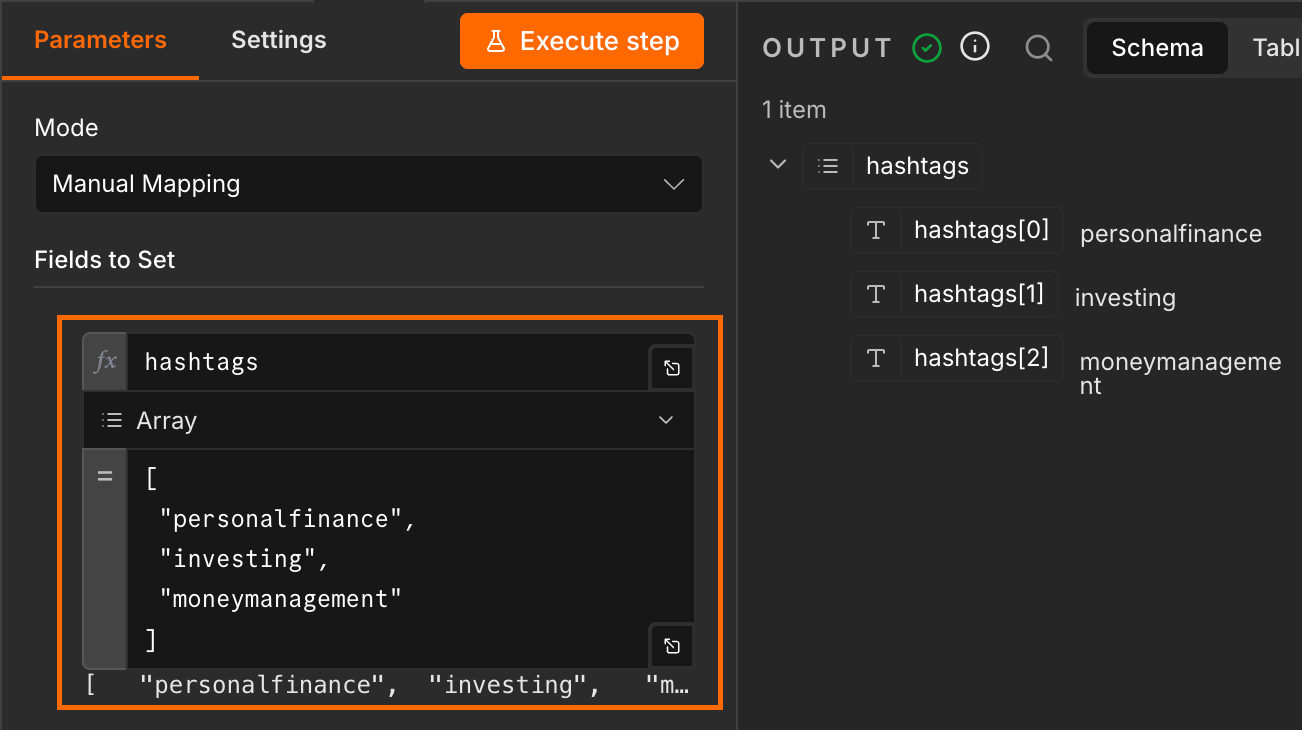Select the hashtags[0] schema pill
This screenshot has height=730, width=1302.
pyautogui.click(x=956, y=230)
